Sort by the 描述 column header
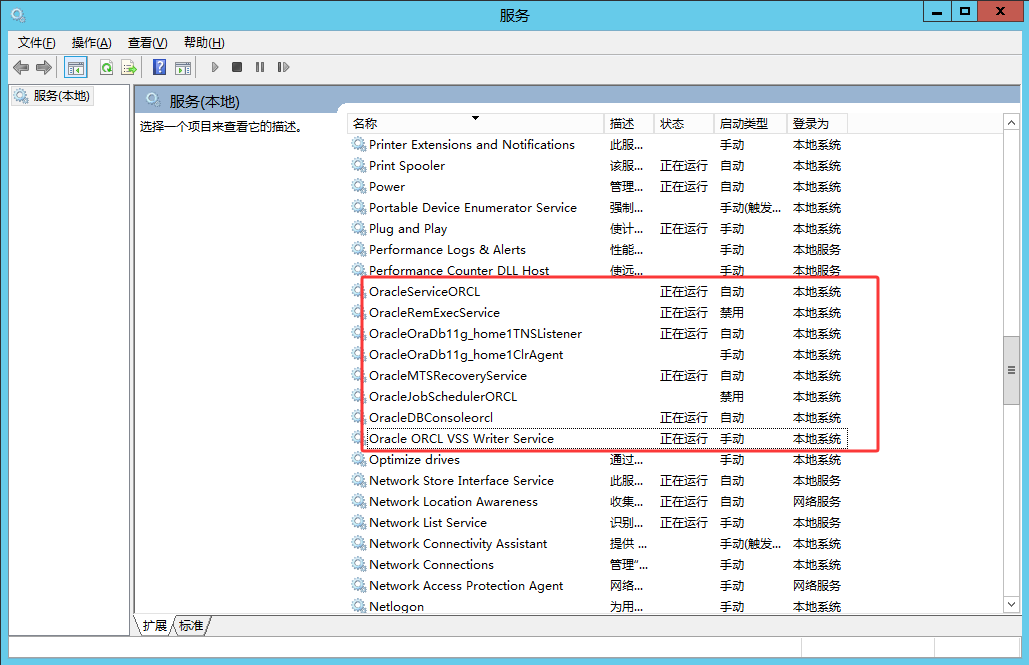The height and width of the screenshot is (665, 1029). 629,123
